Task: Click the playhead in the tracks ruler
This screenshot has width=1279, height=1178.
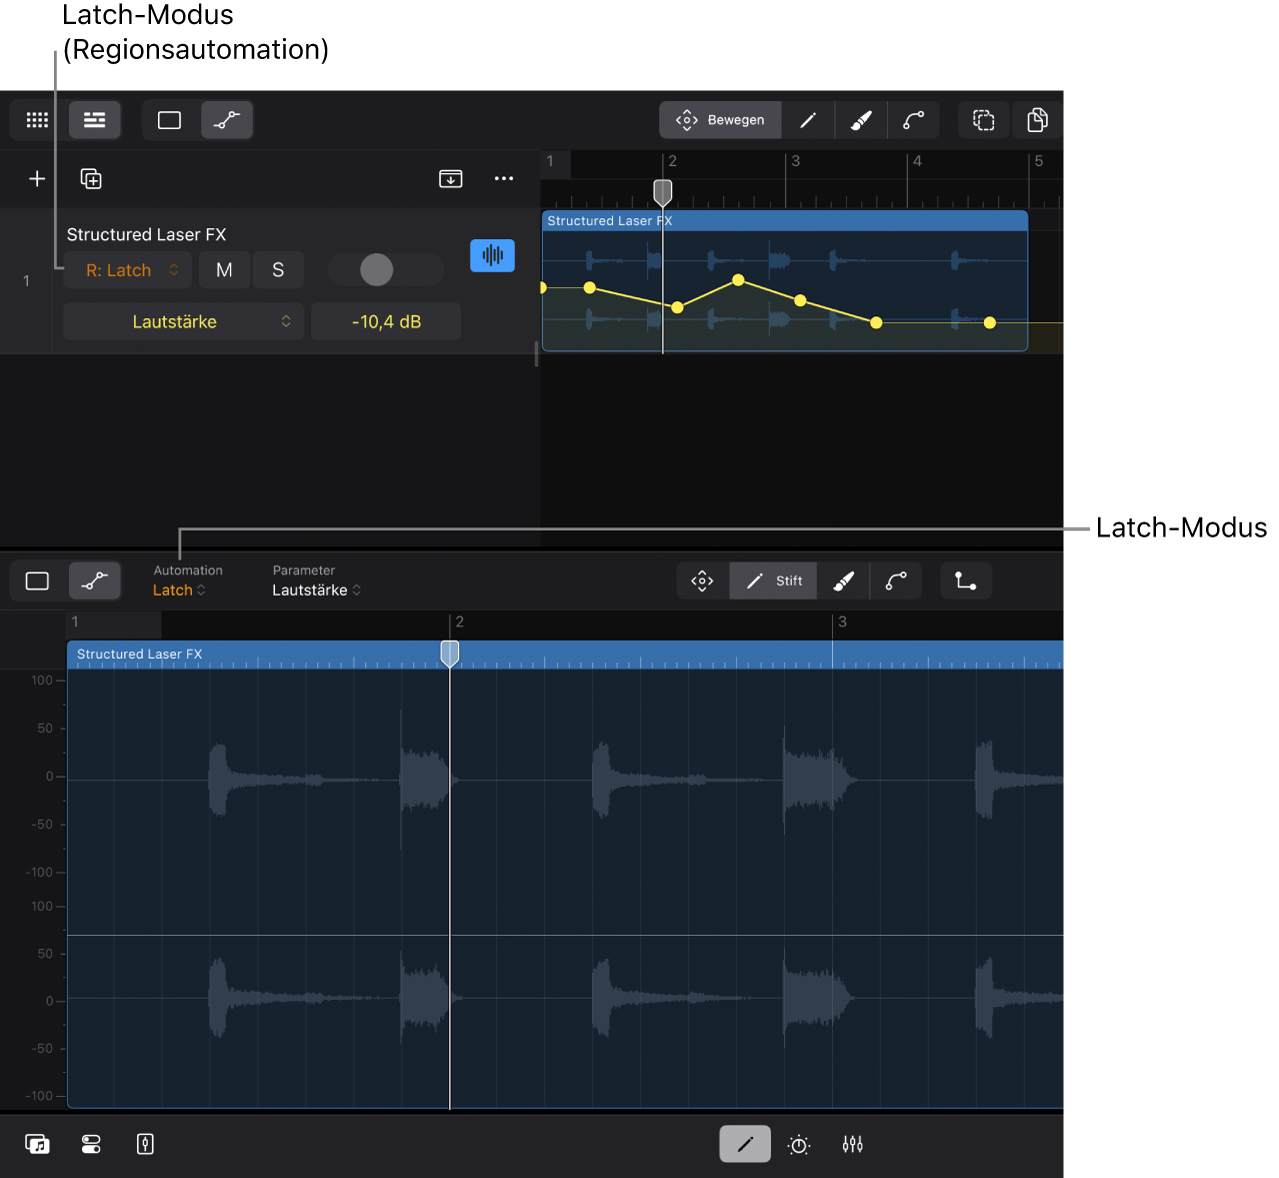Action: coord(663,191)
